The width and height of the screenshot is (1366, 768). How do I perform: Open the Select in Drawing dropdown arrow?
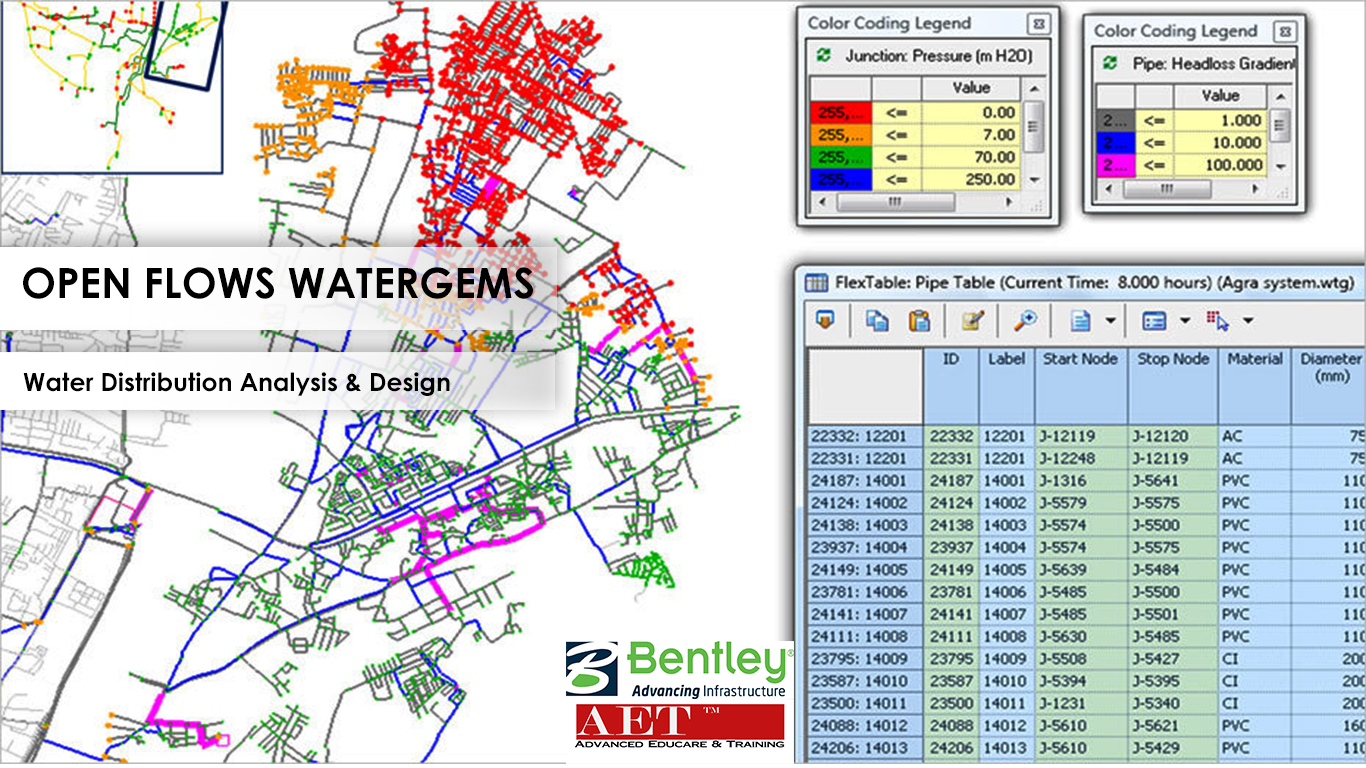[1248, 322]
